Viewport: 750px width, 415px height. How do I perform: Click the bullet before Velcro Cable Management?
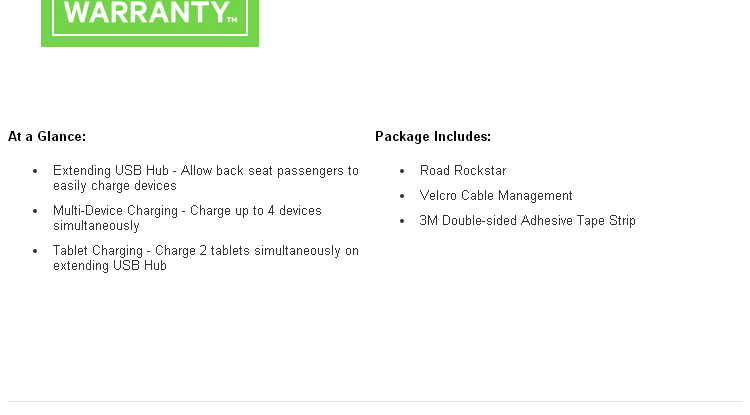[402, 196]
